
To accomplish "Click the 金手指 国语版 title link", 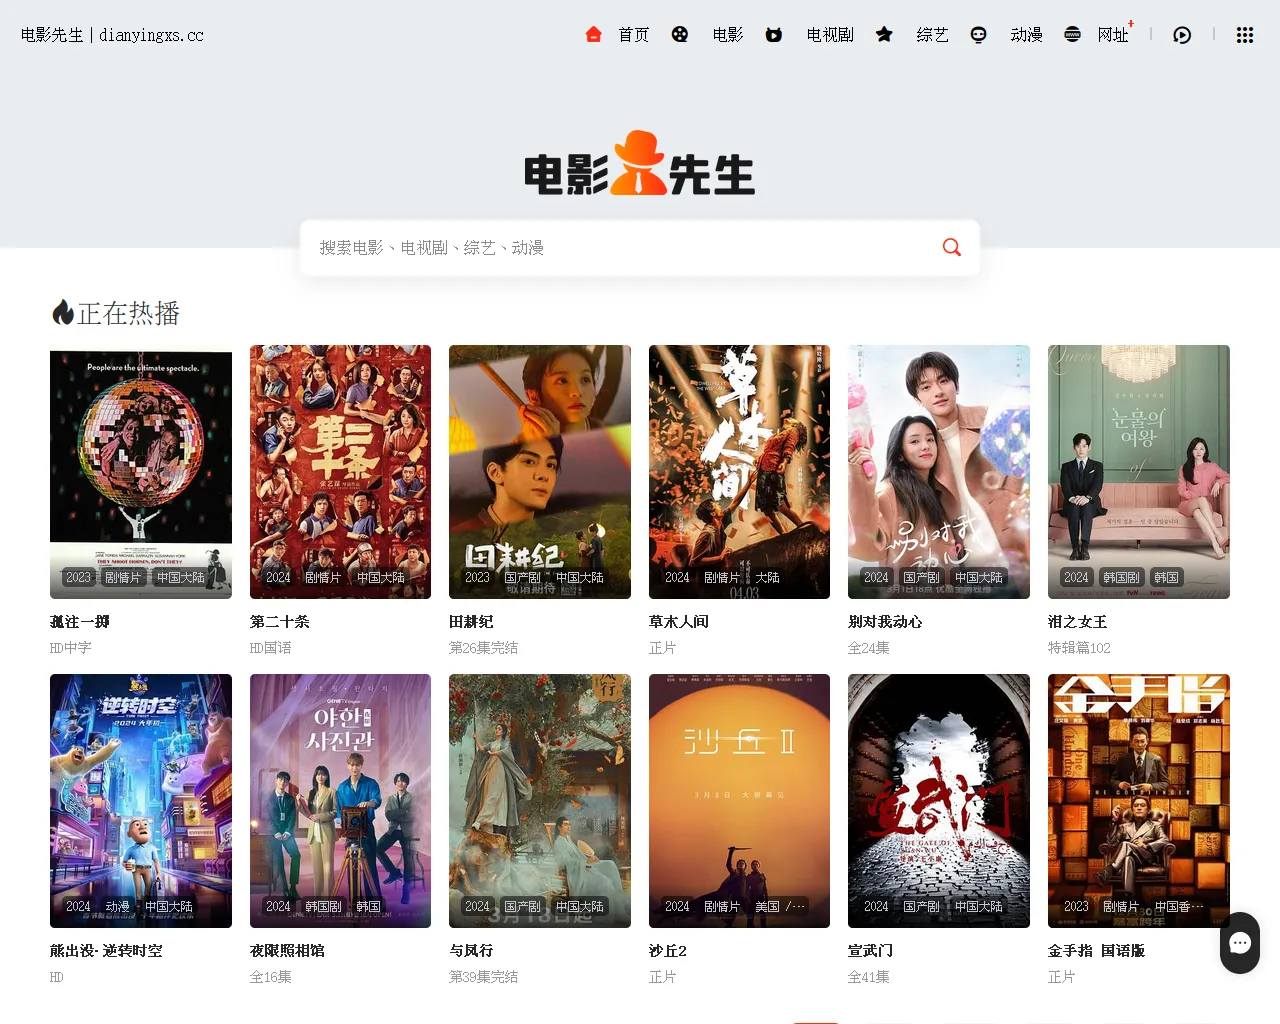I will coord(1097,950).
